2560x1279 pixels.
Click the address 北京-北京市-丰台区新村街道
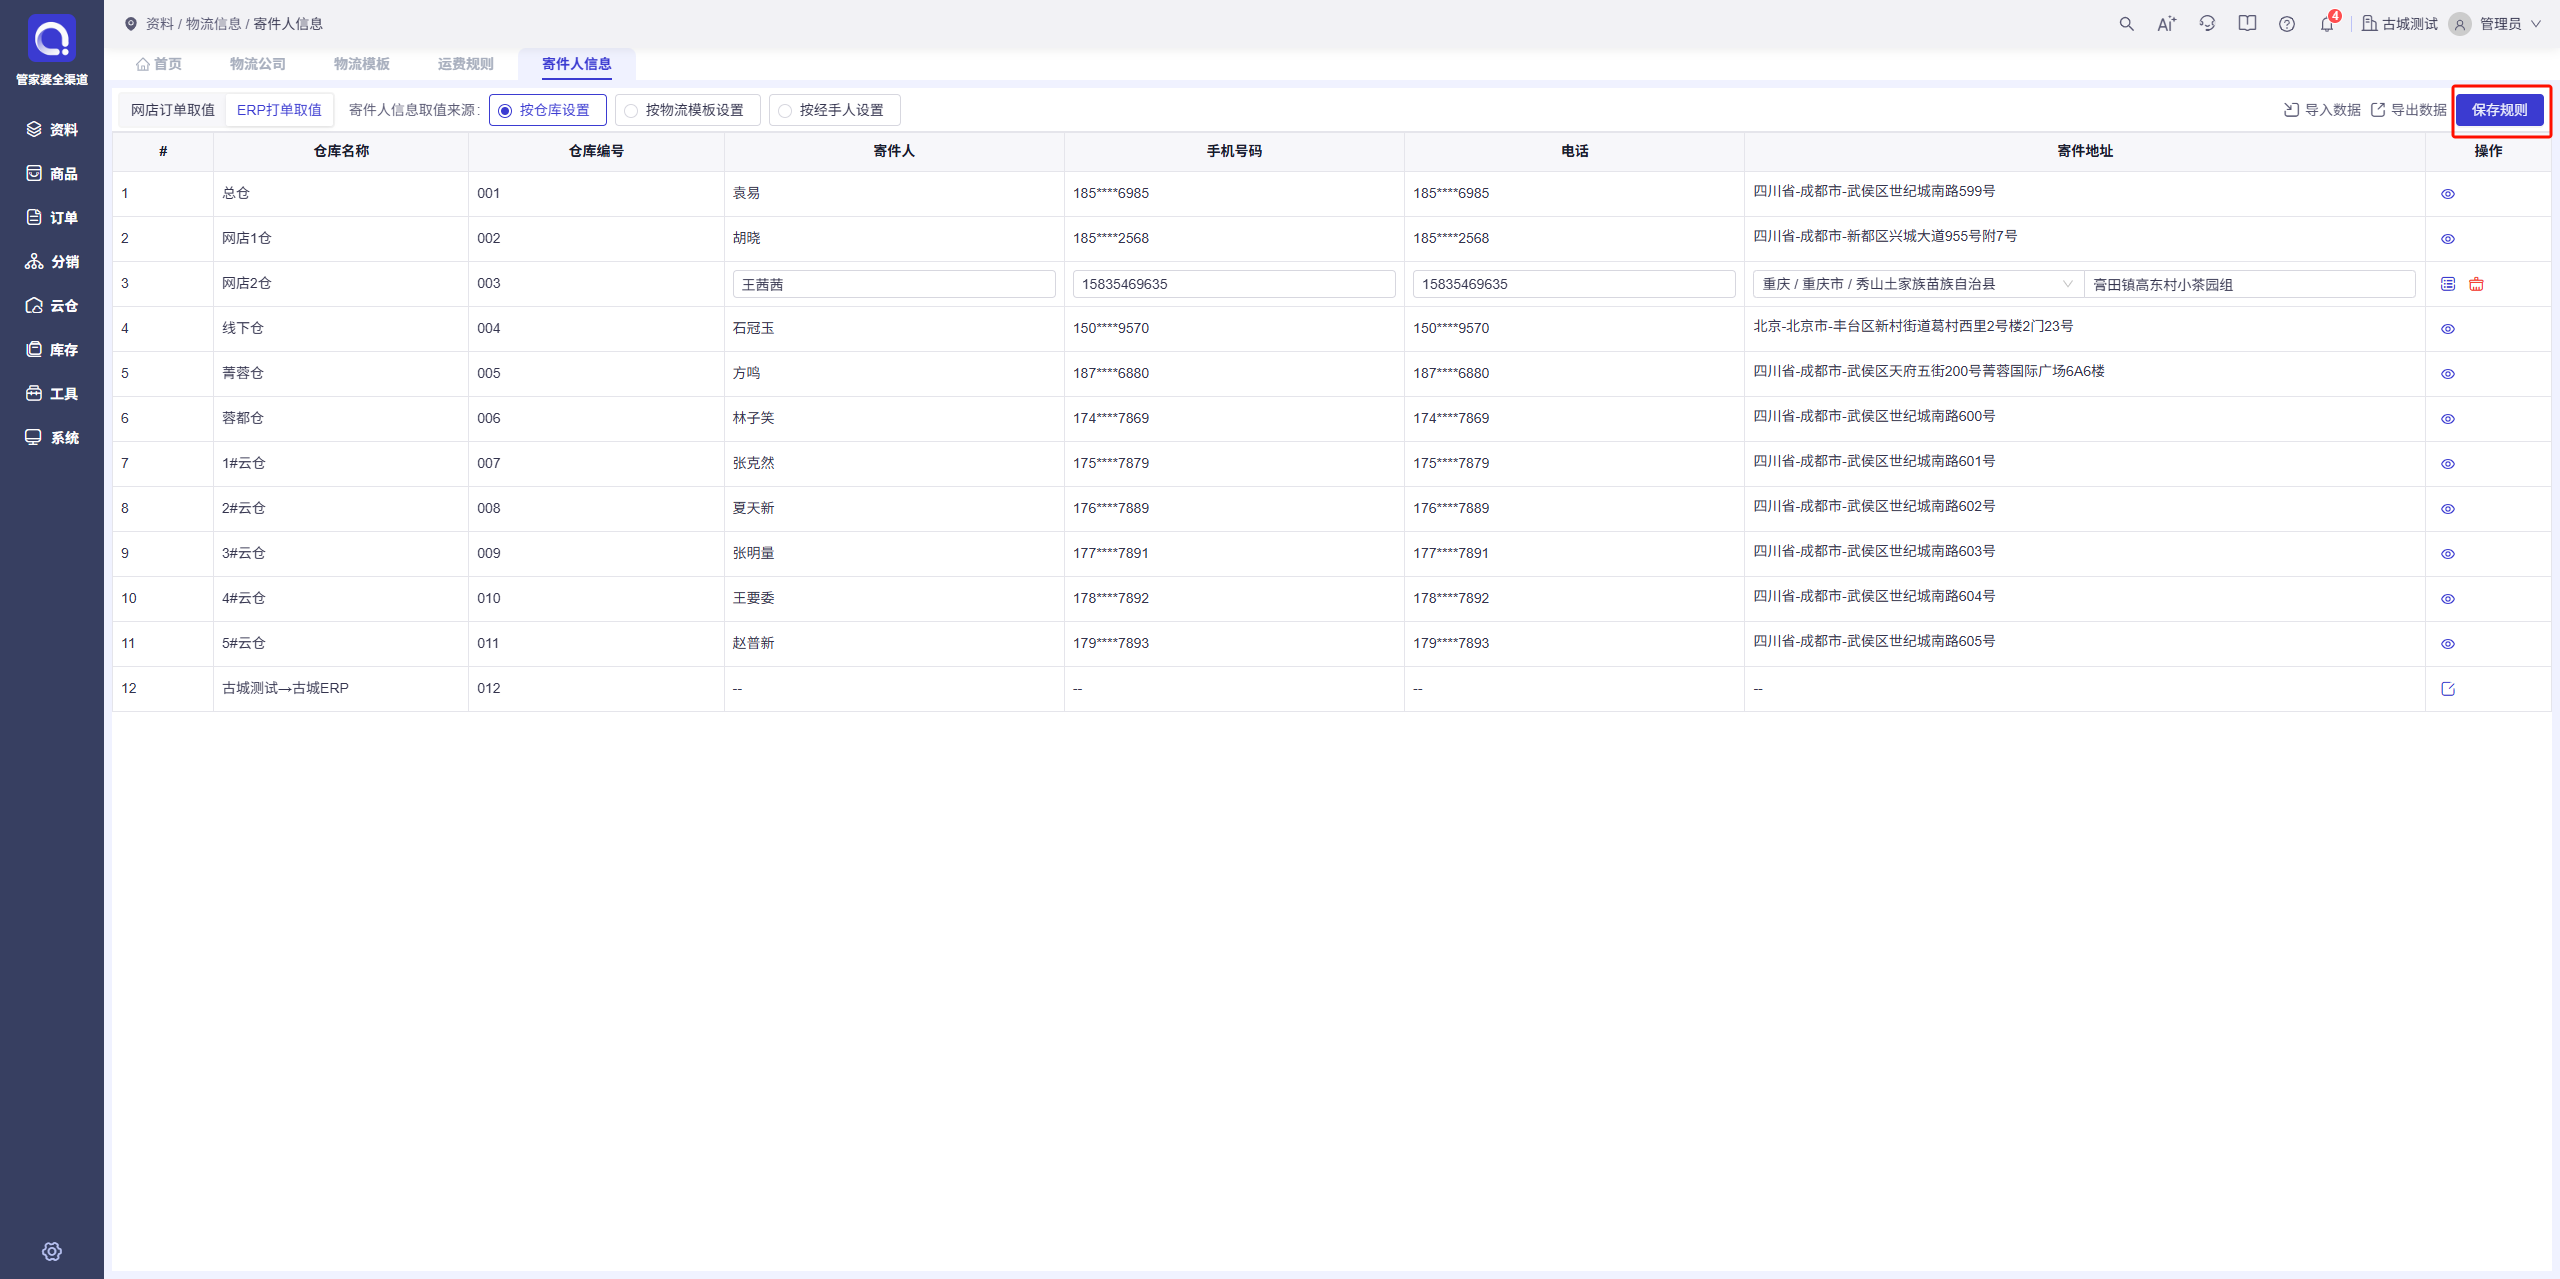pos(1913,326)
